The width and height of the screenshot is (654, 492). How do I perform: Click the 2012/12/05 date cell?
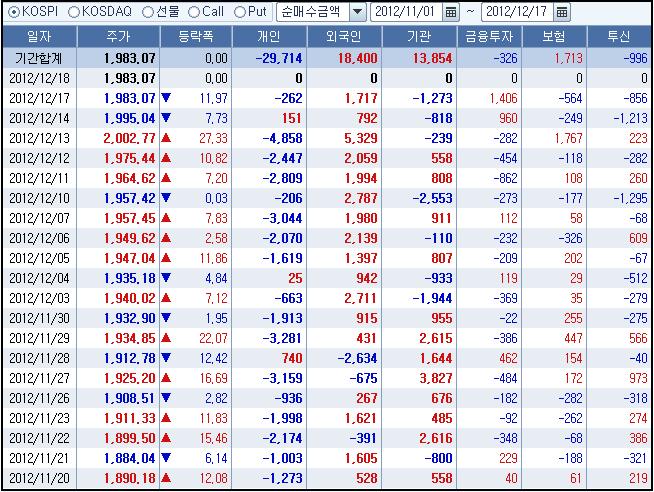(x=40, y=259)
